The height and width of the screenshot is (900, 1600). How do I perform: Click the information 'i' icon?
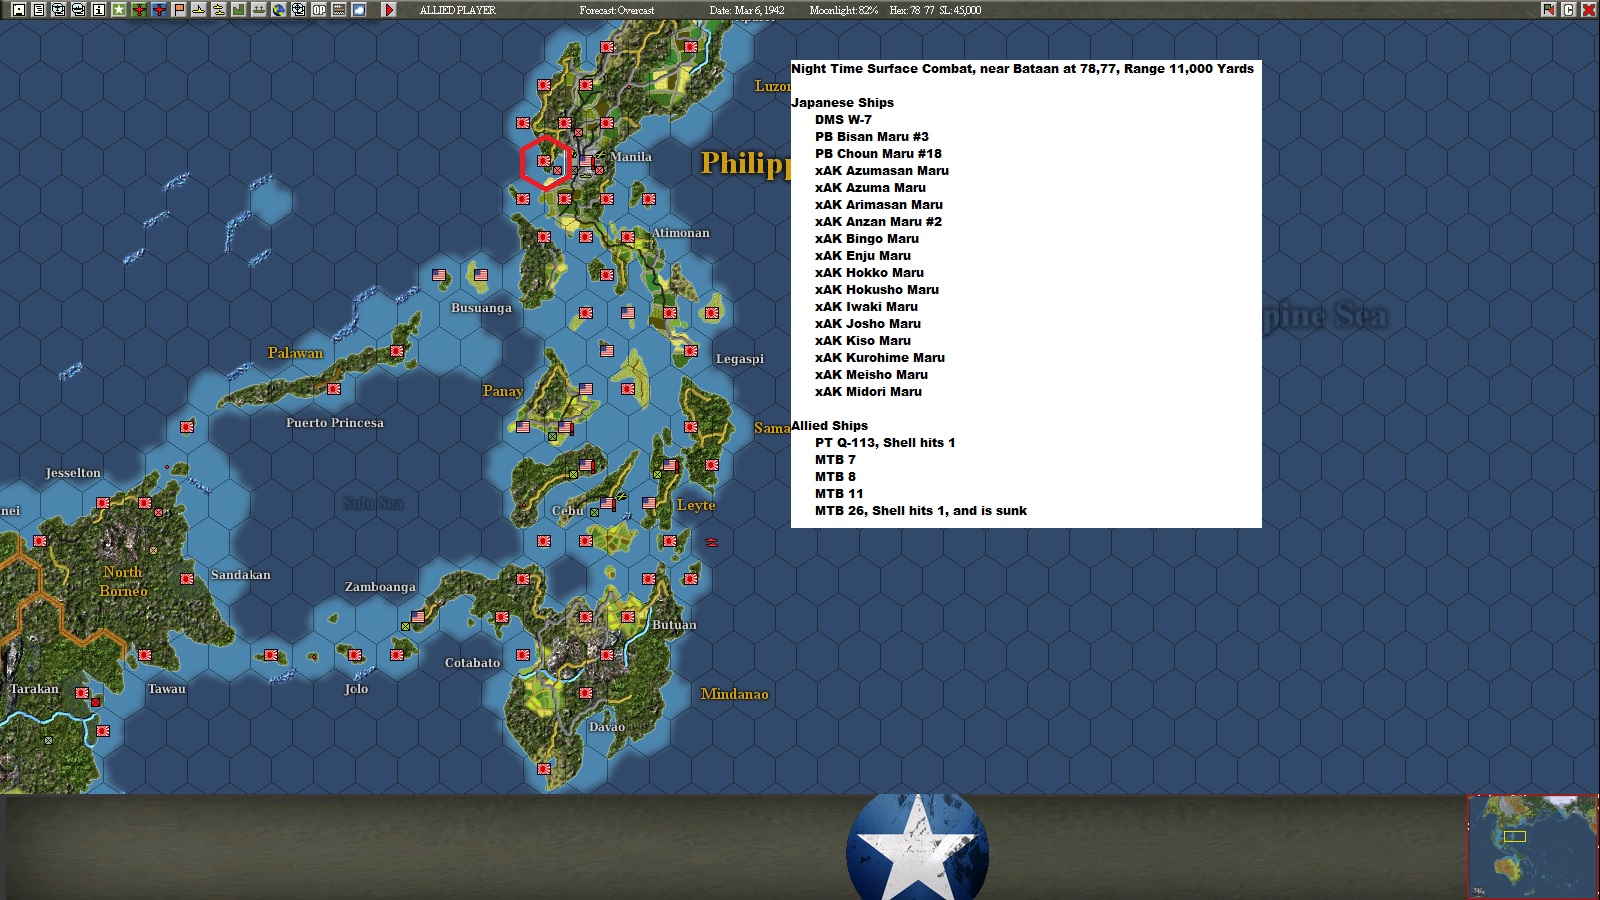[x=97, y=10]
